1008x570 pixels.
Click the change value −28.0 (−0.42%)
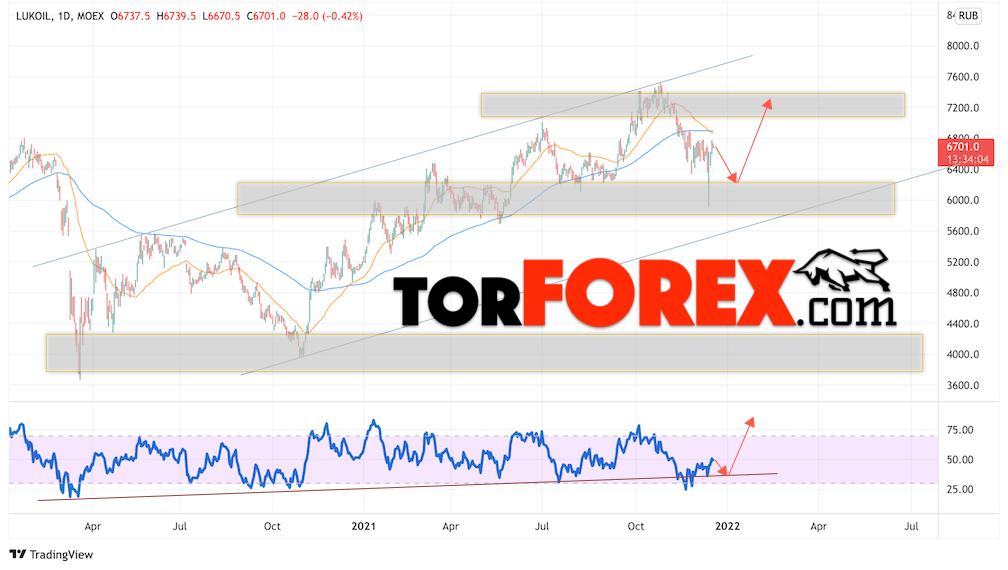point(327,16)
